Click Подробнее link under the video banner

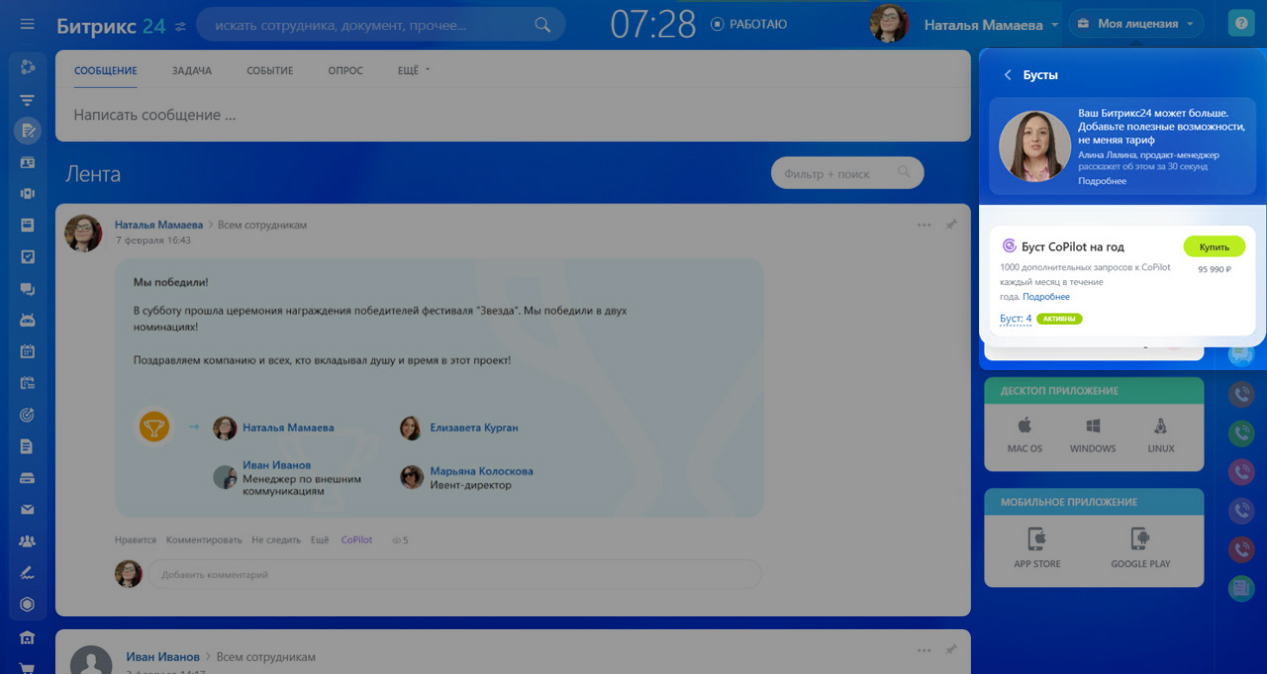pos(1102,181)
